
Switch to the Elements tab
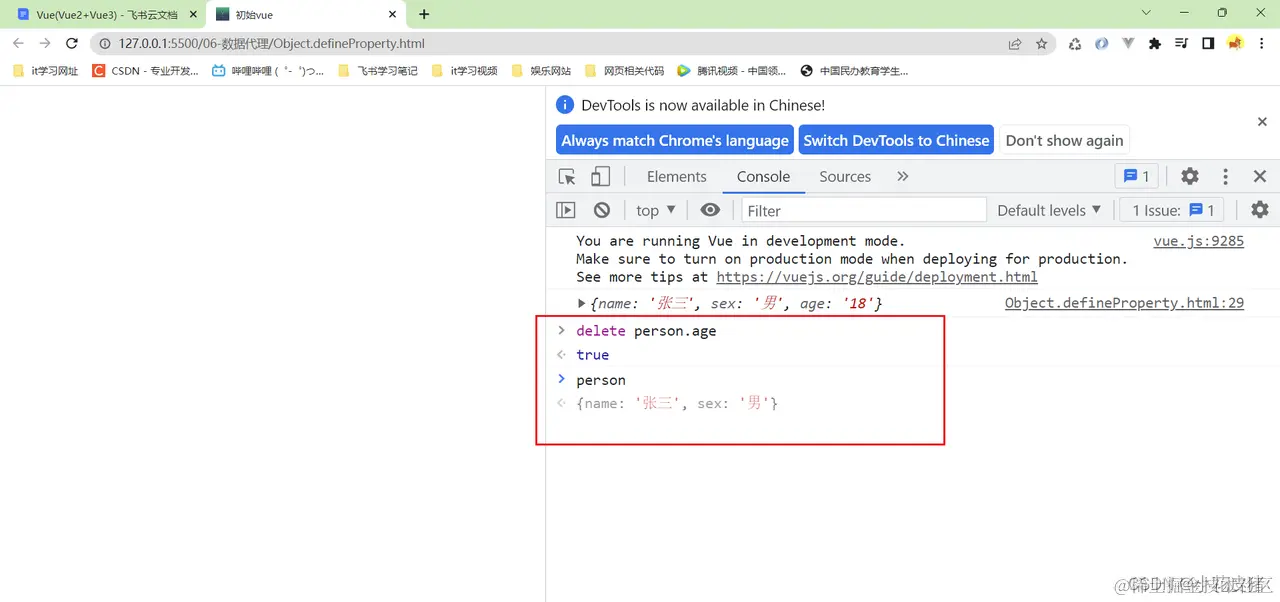click(676, 176)
